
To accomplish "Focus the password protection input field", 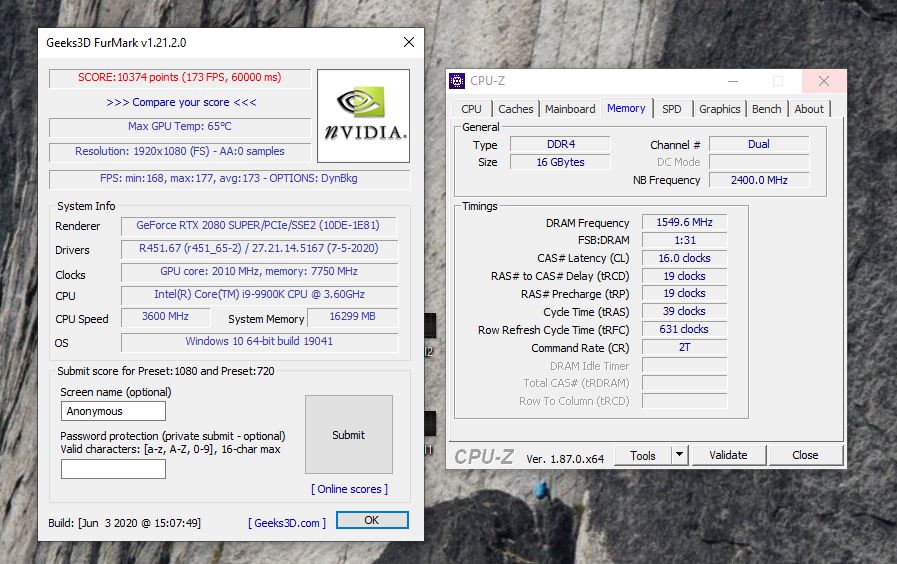I will pyautogui.click(x=113, y=469).
